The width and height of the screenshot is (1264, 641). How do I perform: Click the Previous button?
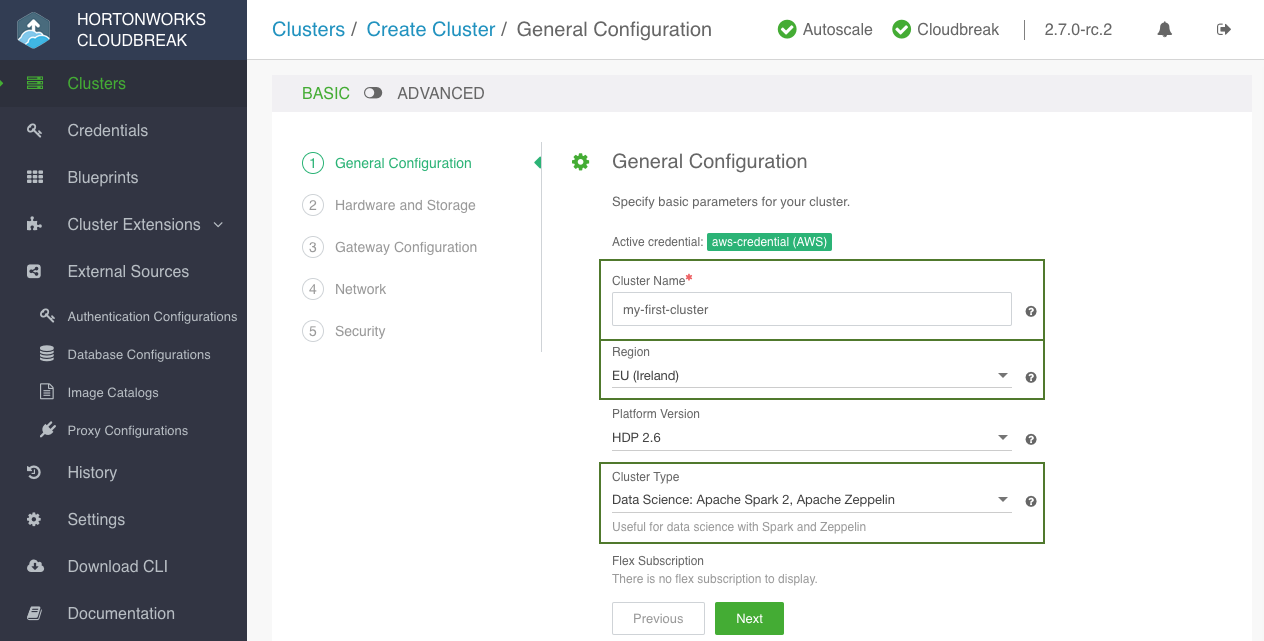[x=658, y=618]
